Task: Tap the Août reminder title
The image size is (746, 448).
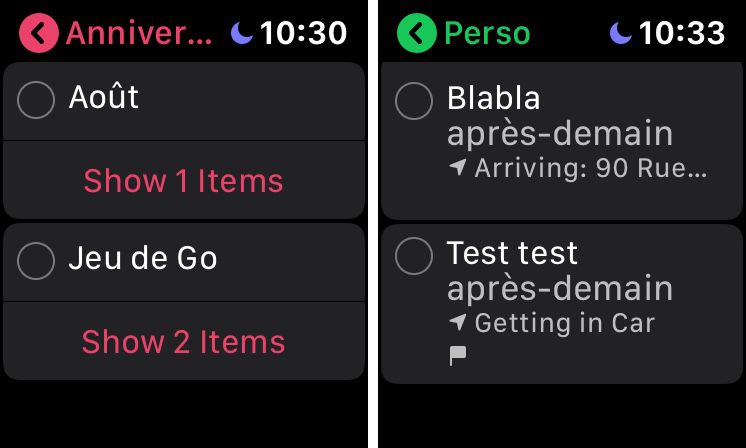Action: [x=104, y=97]
